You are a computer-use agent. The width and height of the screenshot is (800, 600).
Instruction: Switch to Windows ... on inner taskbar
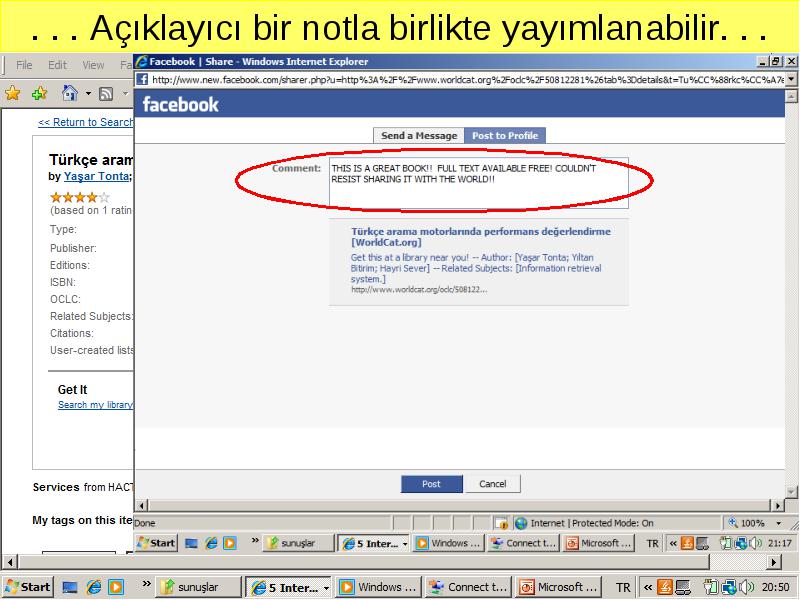click(x=449, y=543)
